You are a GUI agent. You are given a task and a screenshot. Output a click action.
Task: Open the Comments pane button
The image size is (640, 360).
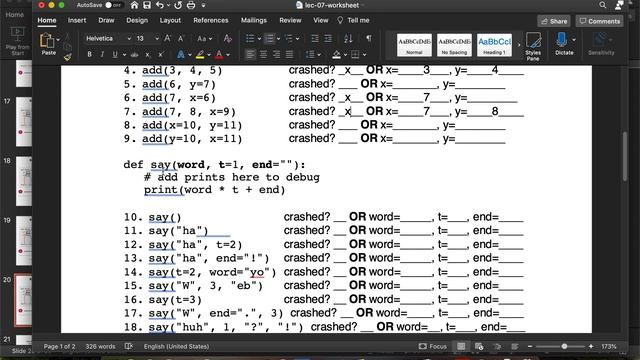(600, 21)
